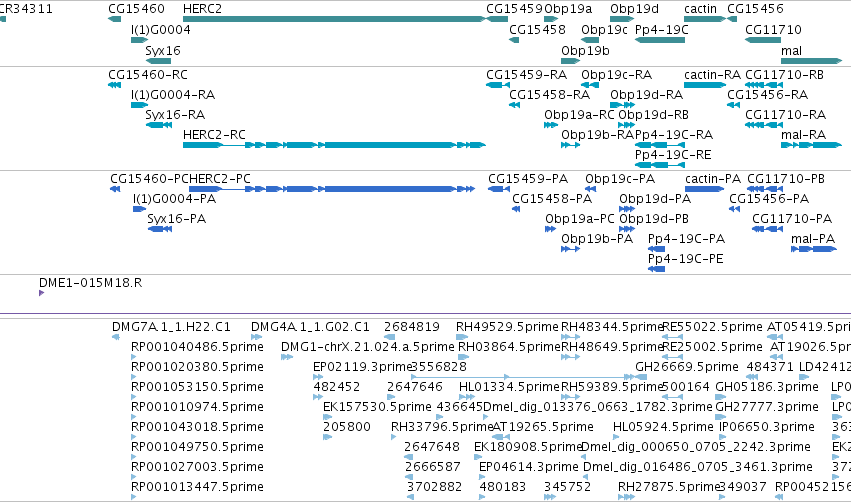Select the CG15456 gene label

click(x=755, y=9)
